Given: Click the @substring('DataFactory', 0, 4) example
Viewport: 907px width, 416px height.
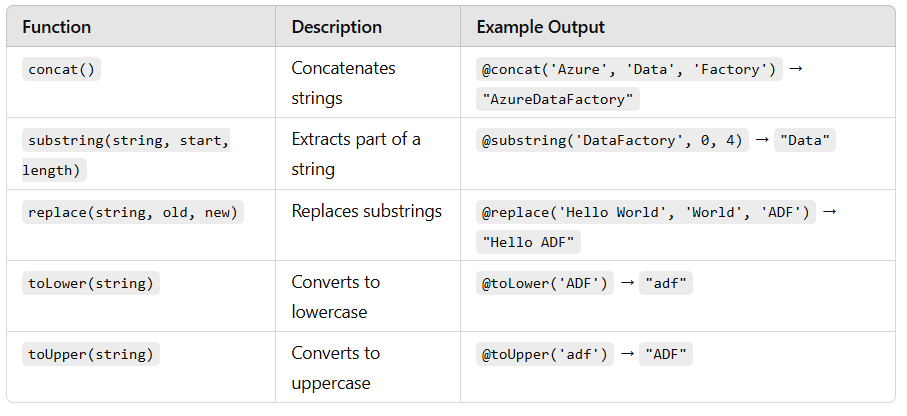Looking at the screenshot, I should (x=612, y=141).
